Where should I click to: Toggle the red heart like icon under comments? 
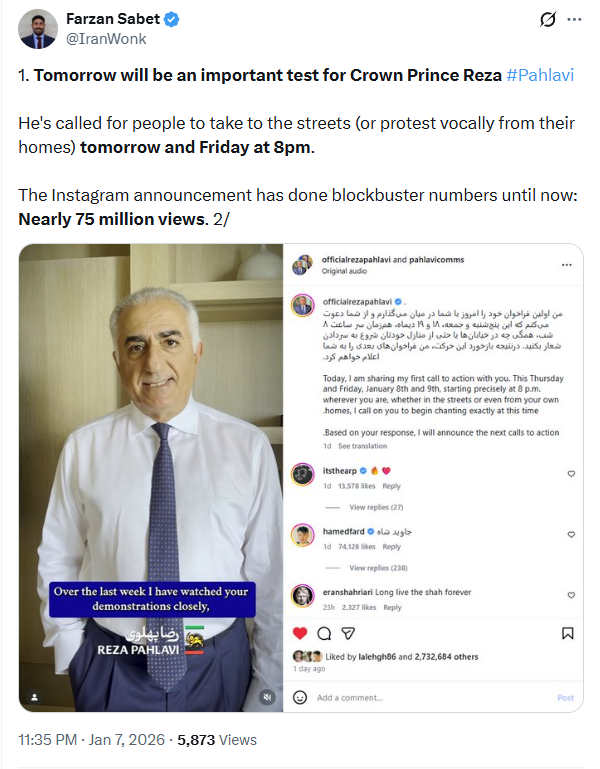point(300,634)
